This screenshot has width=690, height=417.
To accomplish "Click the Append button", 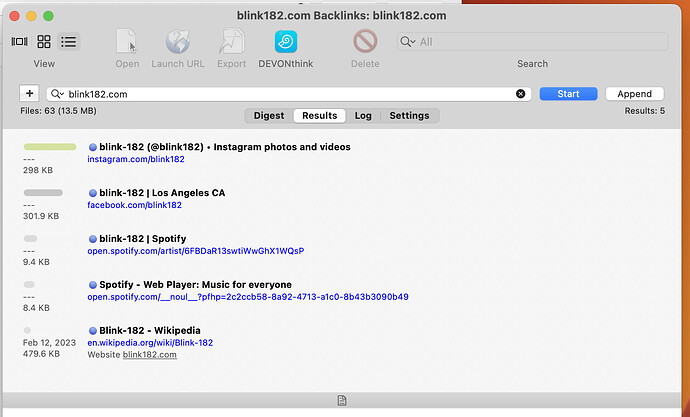I will tap(634, 94).
